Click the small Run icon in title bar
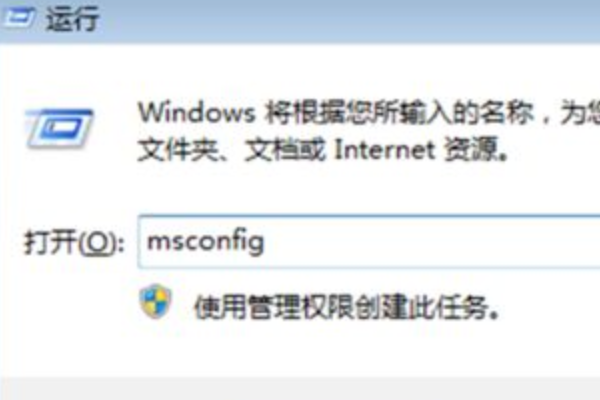The height and width of the screenshot is (400, 600). tap(18, 18)
